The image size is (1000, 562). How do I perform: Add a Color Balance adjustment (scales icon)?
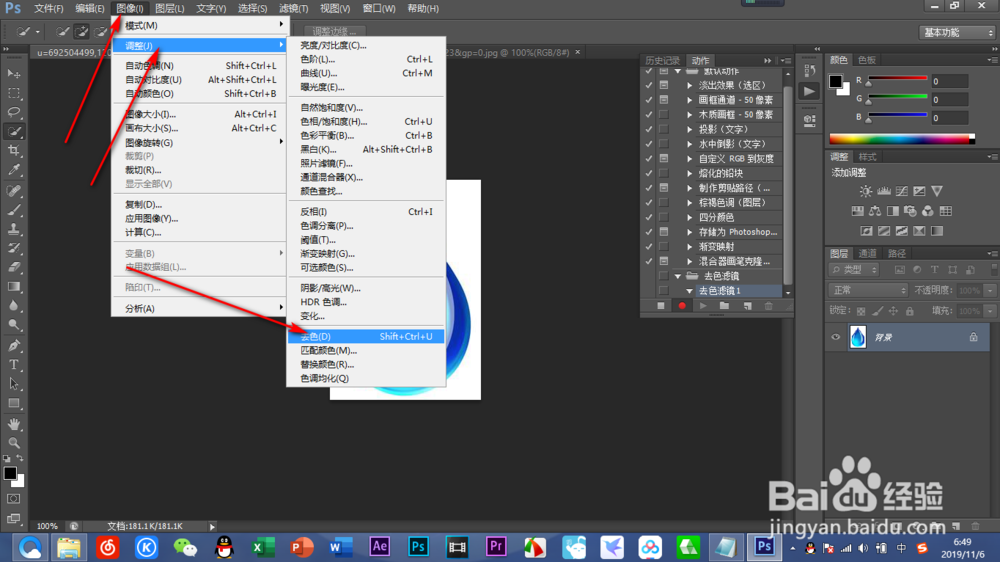coord(875,211)
